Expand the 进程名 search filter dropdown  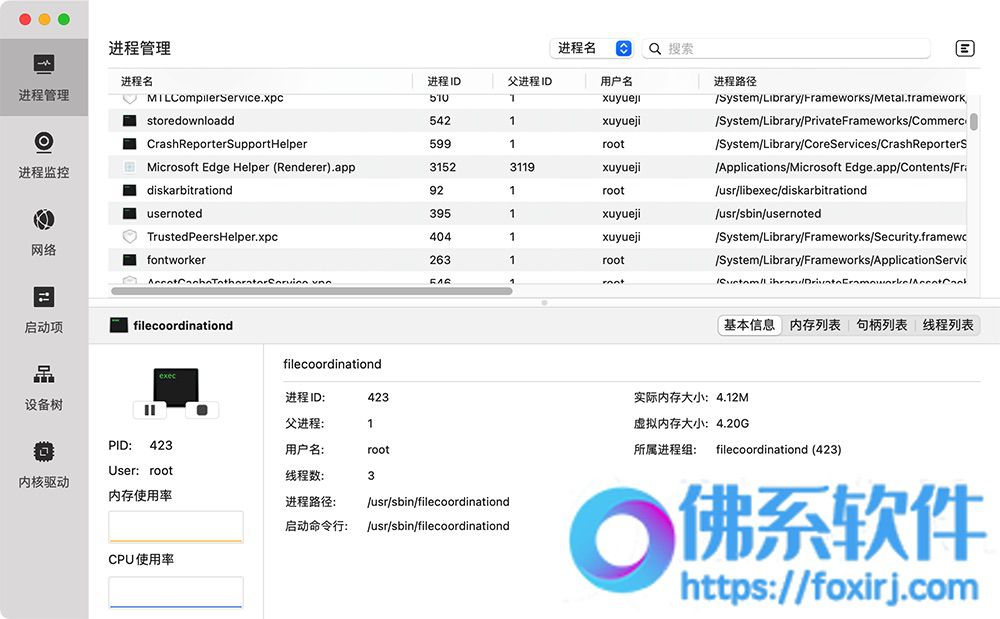tap(594, 48)
